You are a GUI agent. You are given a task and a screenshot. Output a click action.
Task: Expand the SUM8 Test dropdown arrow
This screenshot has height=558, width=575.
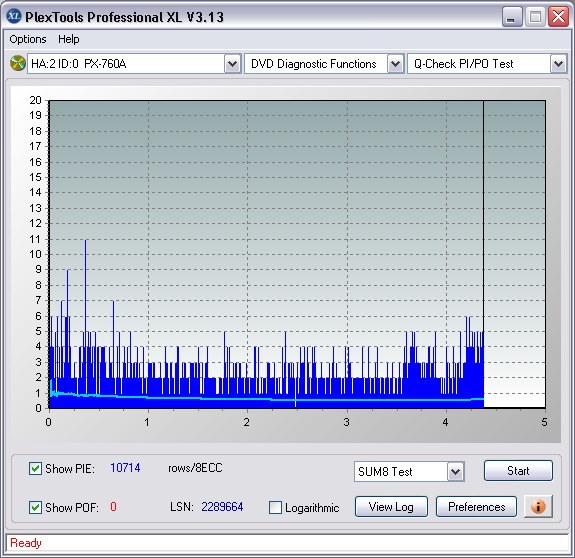click(x=455, y=471)
